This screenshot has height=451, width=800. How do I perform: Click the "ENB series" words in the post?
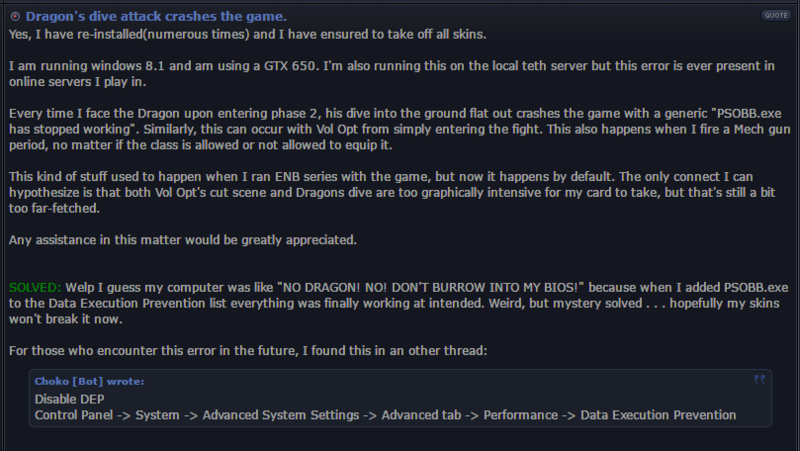(x=299, y=177)
